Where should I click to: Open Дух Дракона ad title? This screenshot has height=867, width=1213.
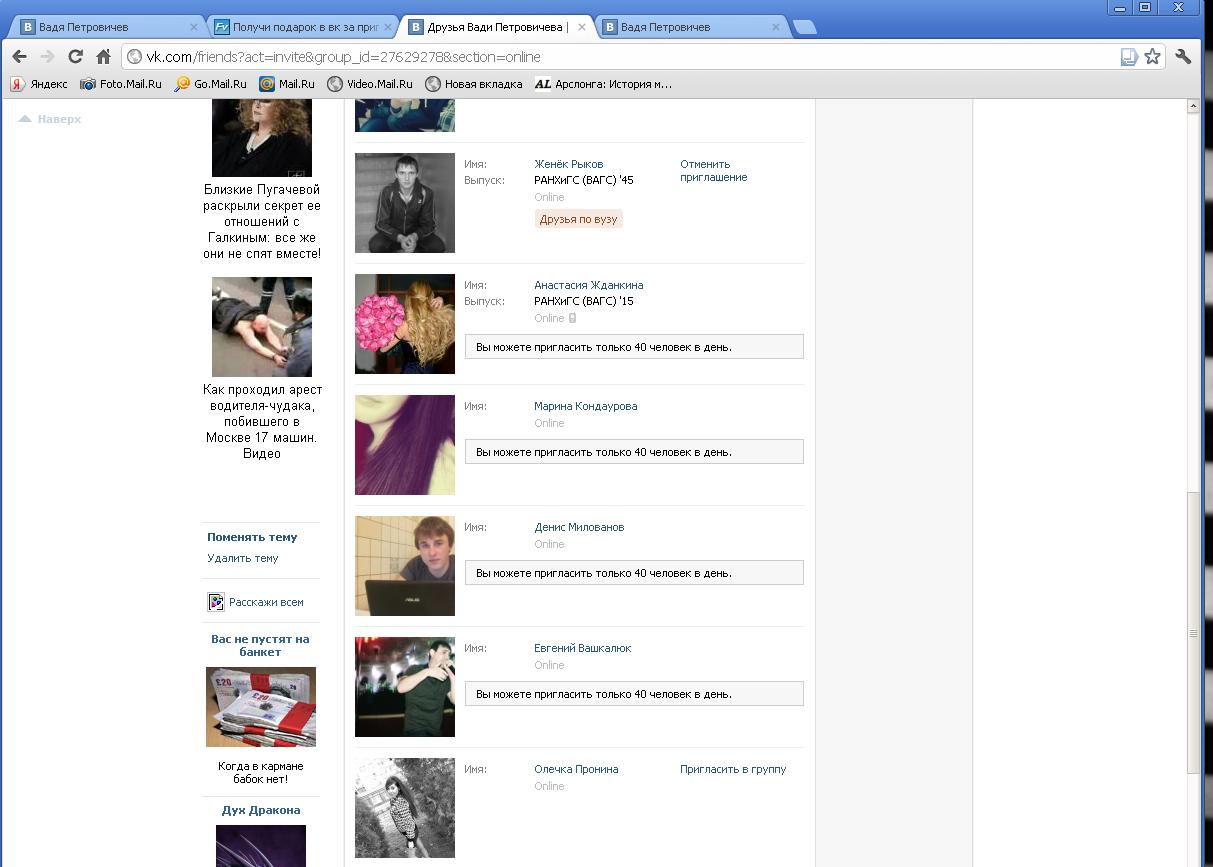click(261, 810)
